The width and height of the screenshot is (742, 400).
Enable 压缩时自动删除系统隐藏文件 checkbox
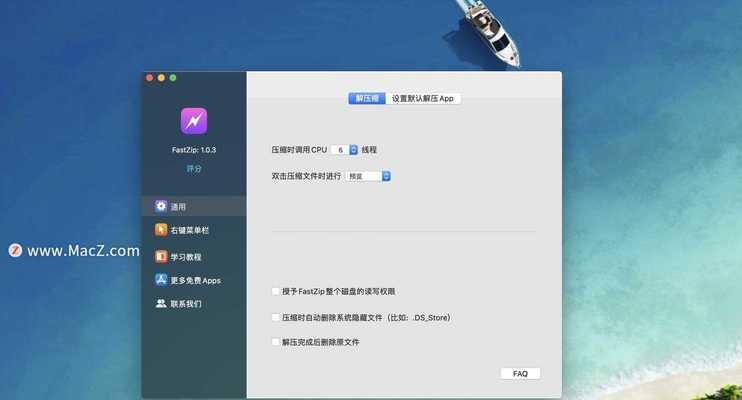click(x=275, y=317)
